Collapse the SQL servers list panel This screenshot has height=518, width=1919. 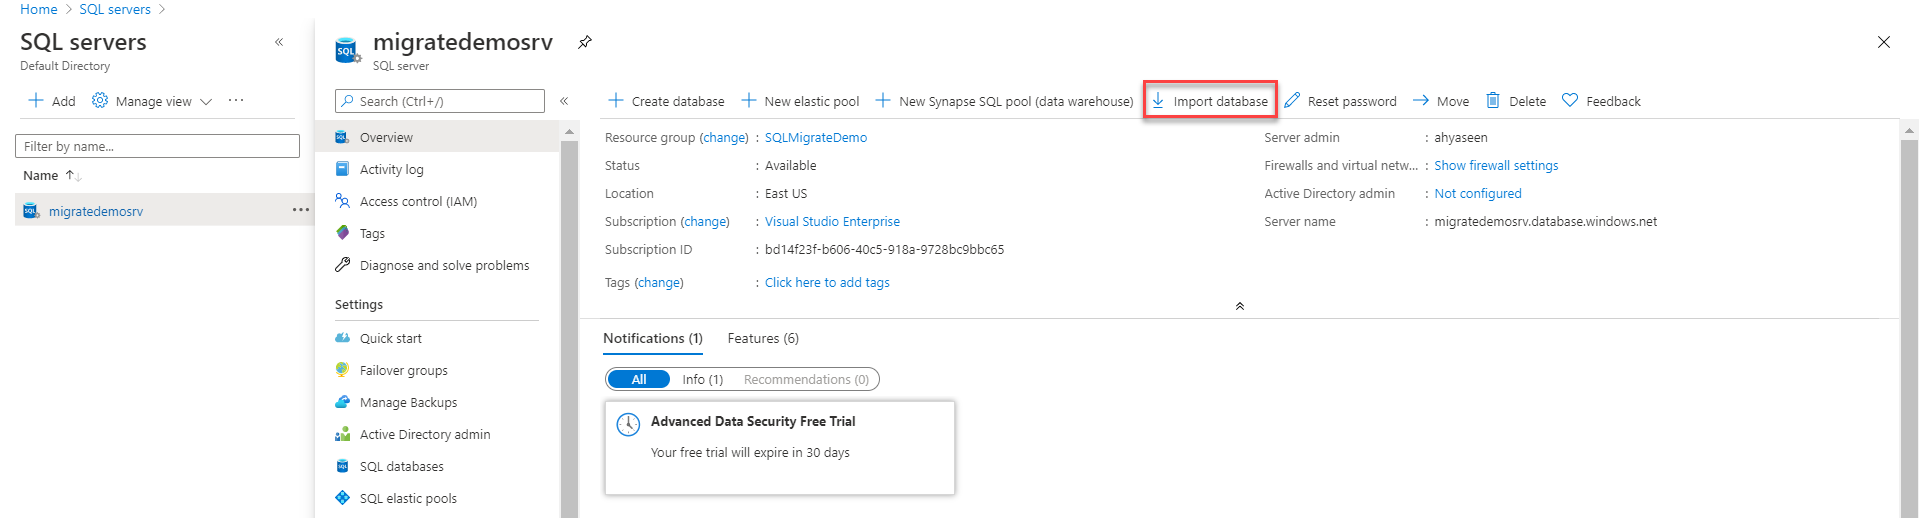[x=279, y=42]
